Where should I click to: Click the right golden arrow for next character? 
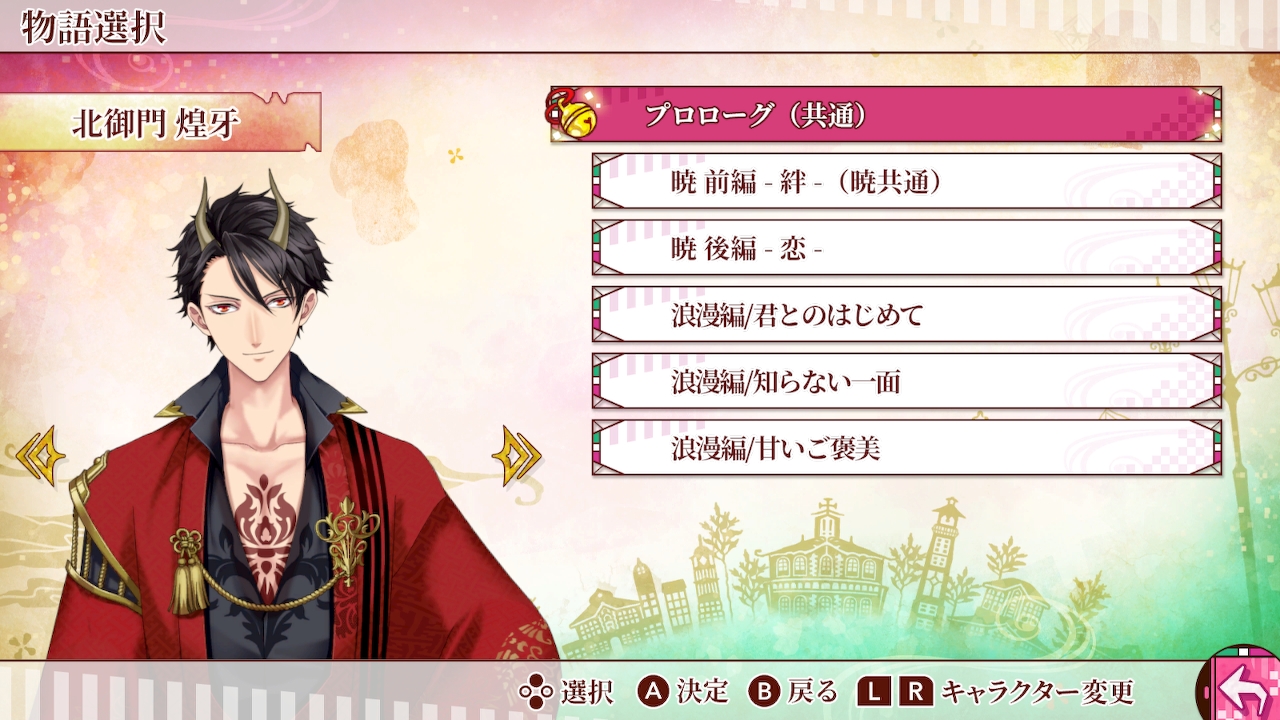(x=516, y=456)
